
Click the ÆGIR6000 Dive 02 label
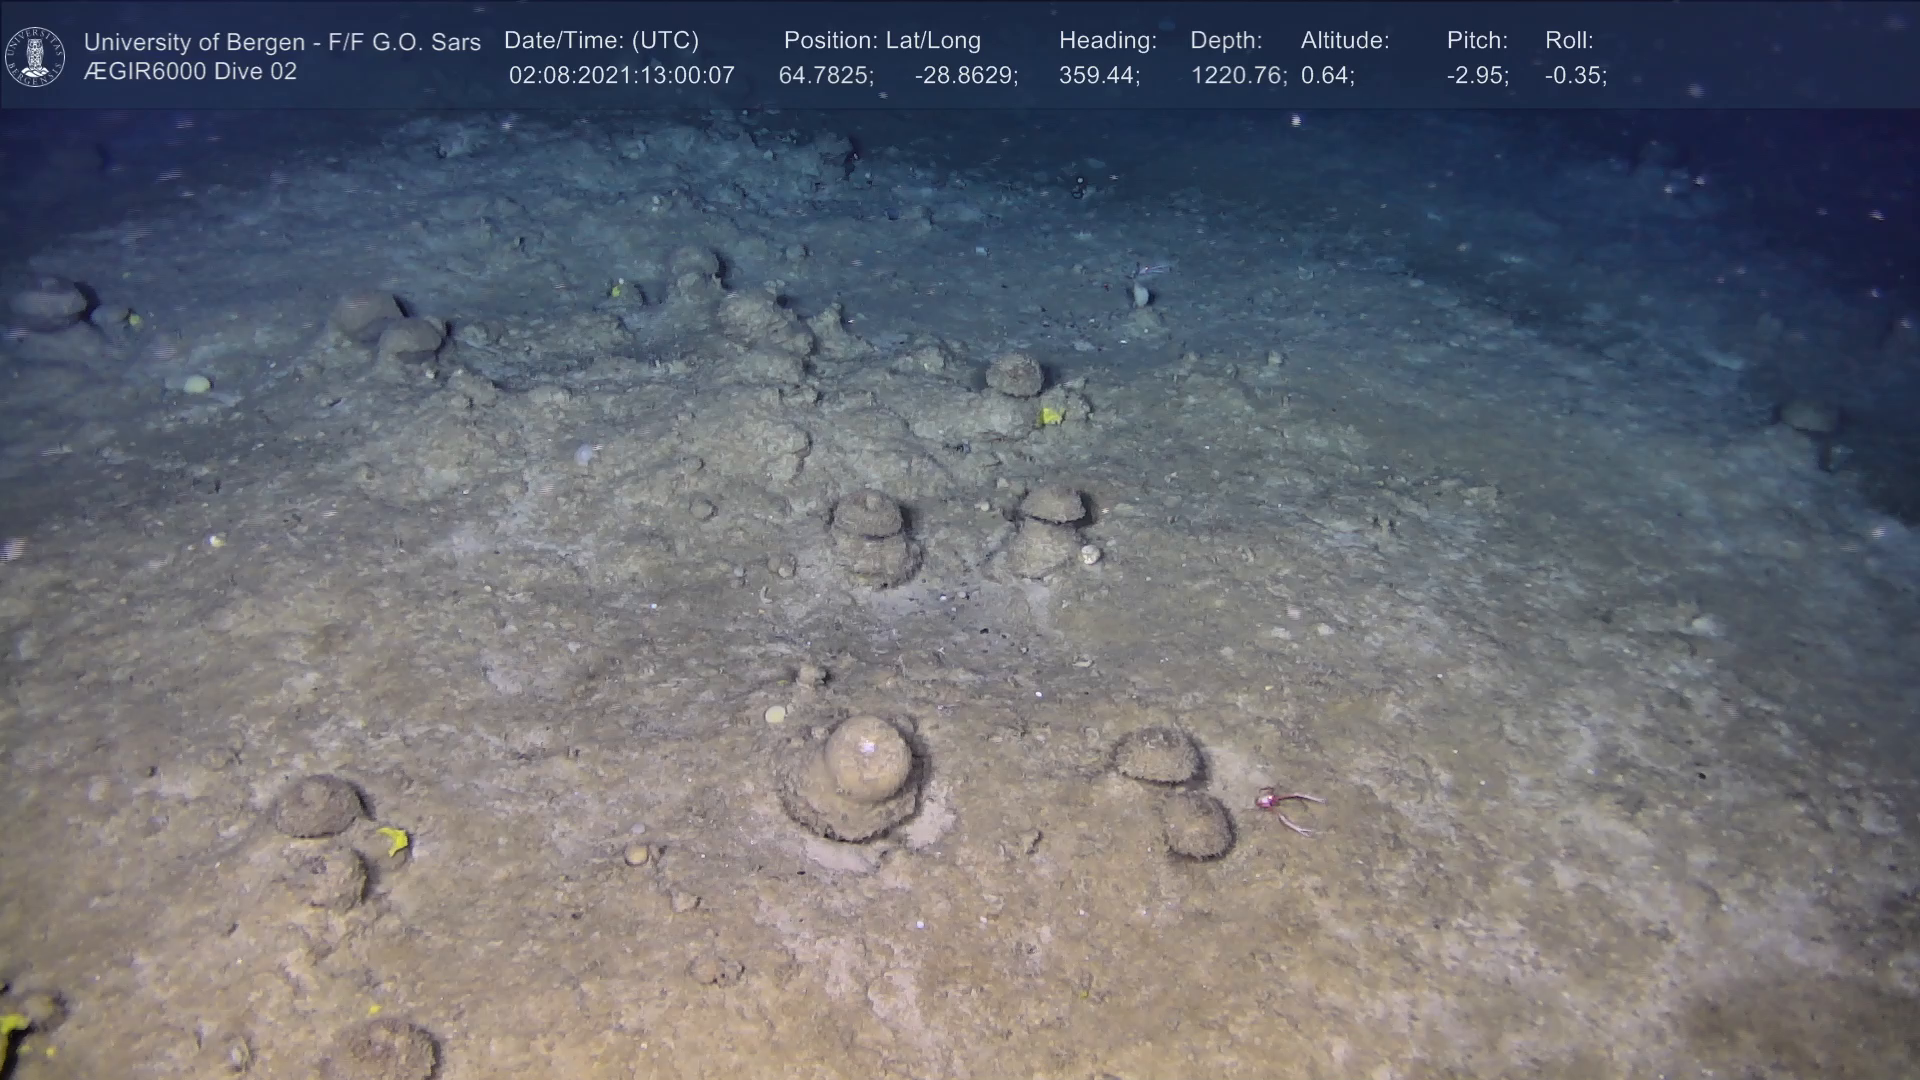coord(190,72)
